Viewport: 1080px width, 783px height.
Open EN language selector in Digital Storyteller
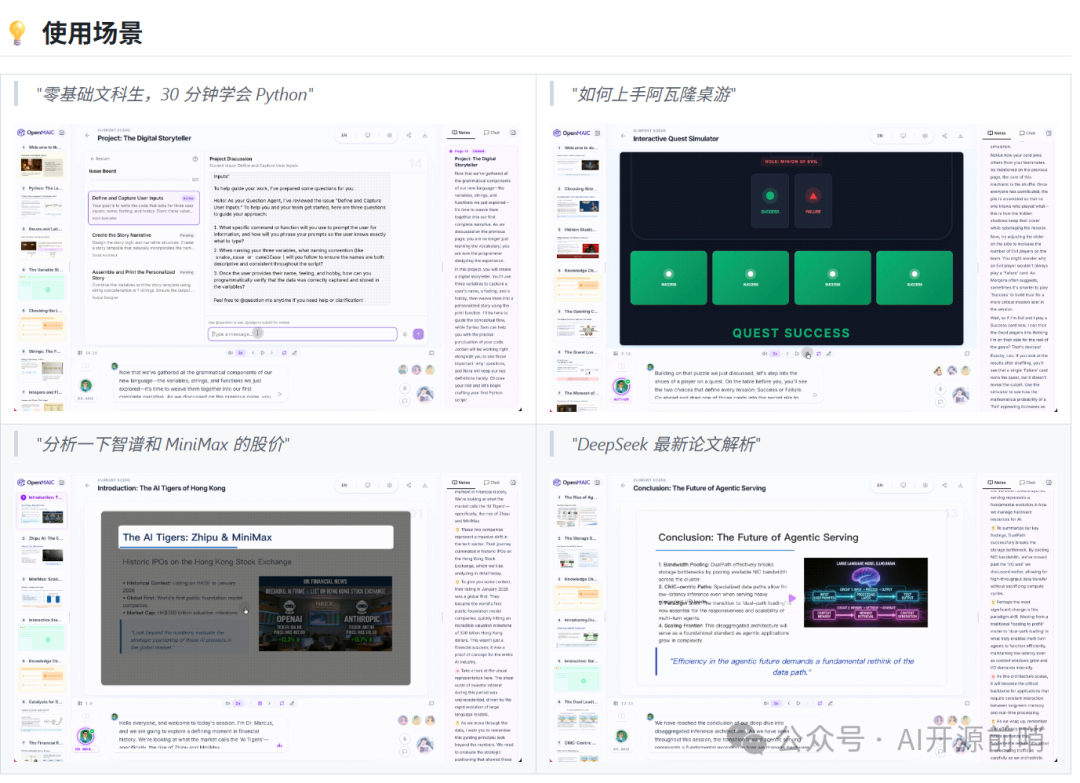[344, 134]
